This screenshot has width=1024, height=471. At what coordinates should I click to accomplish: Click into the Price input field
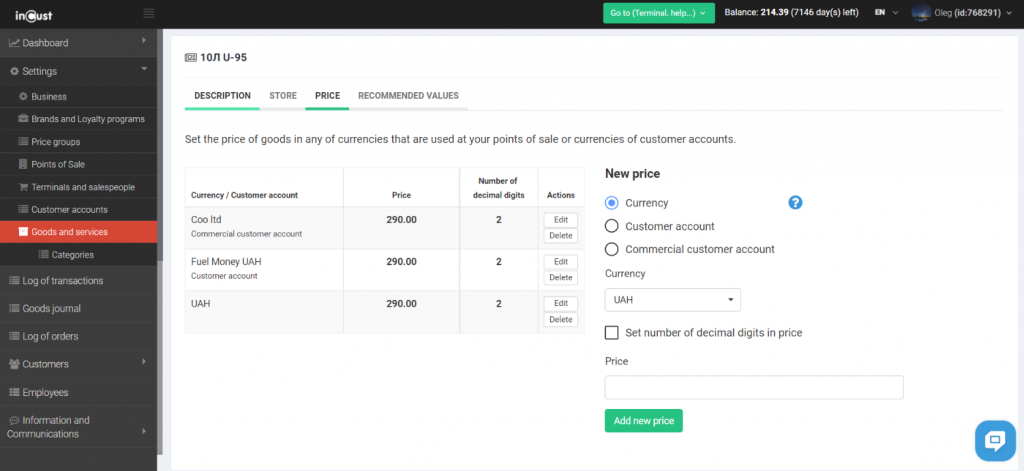pos(753,387)
